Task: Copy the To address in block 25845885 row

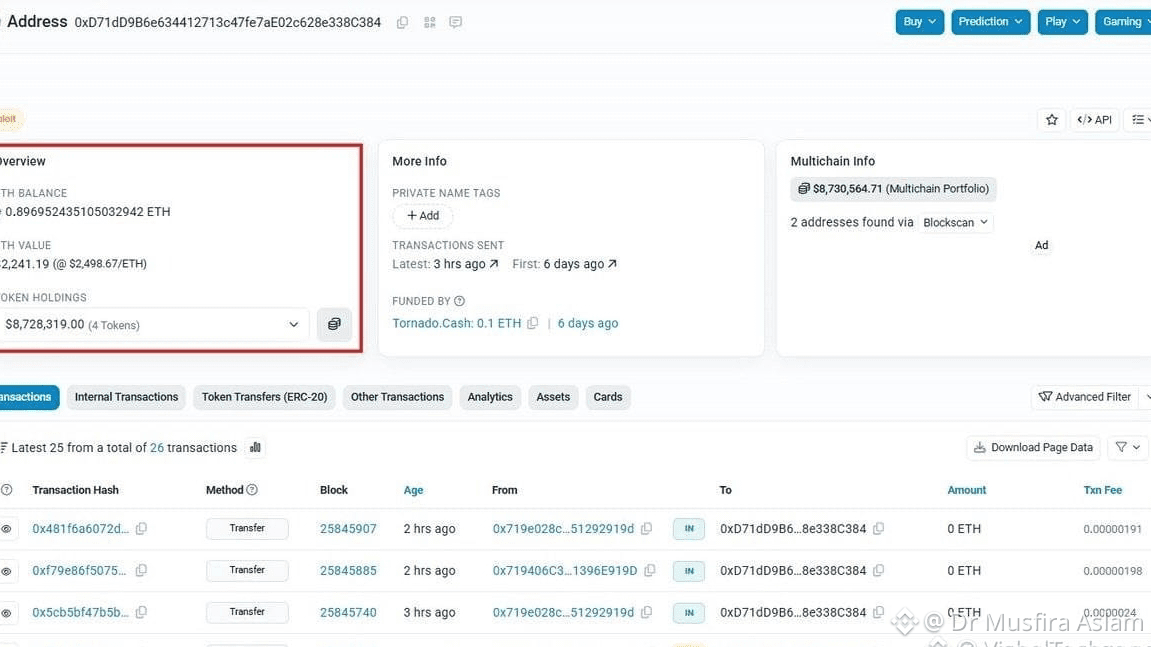Action: (879, 571)
